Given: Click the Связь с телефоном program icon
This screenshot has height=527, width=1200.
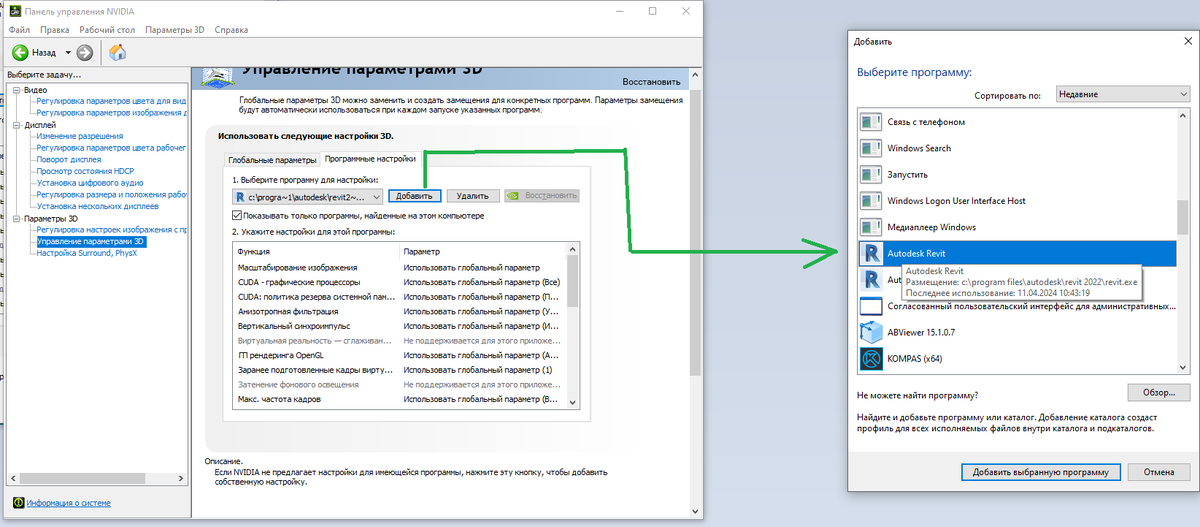Looking at the screenshot, I should coord(869,122).
